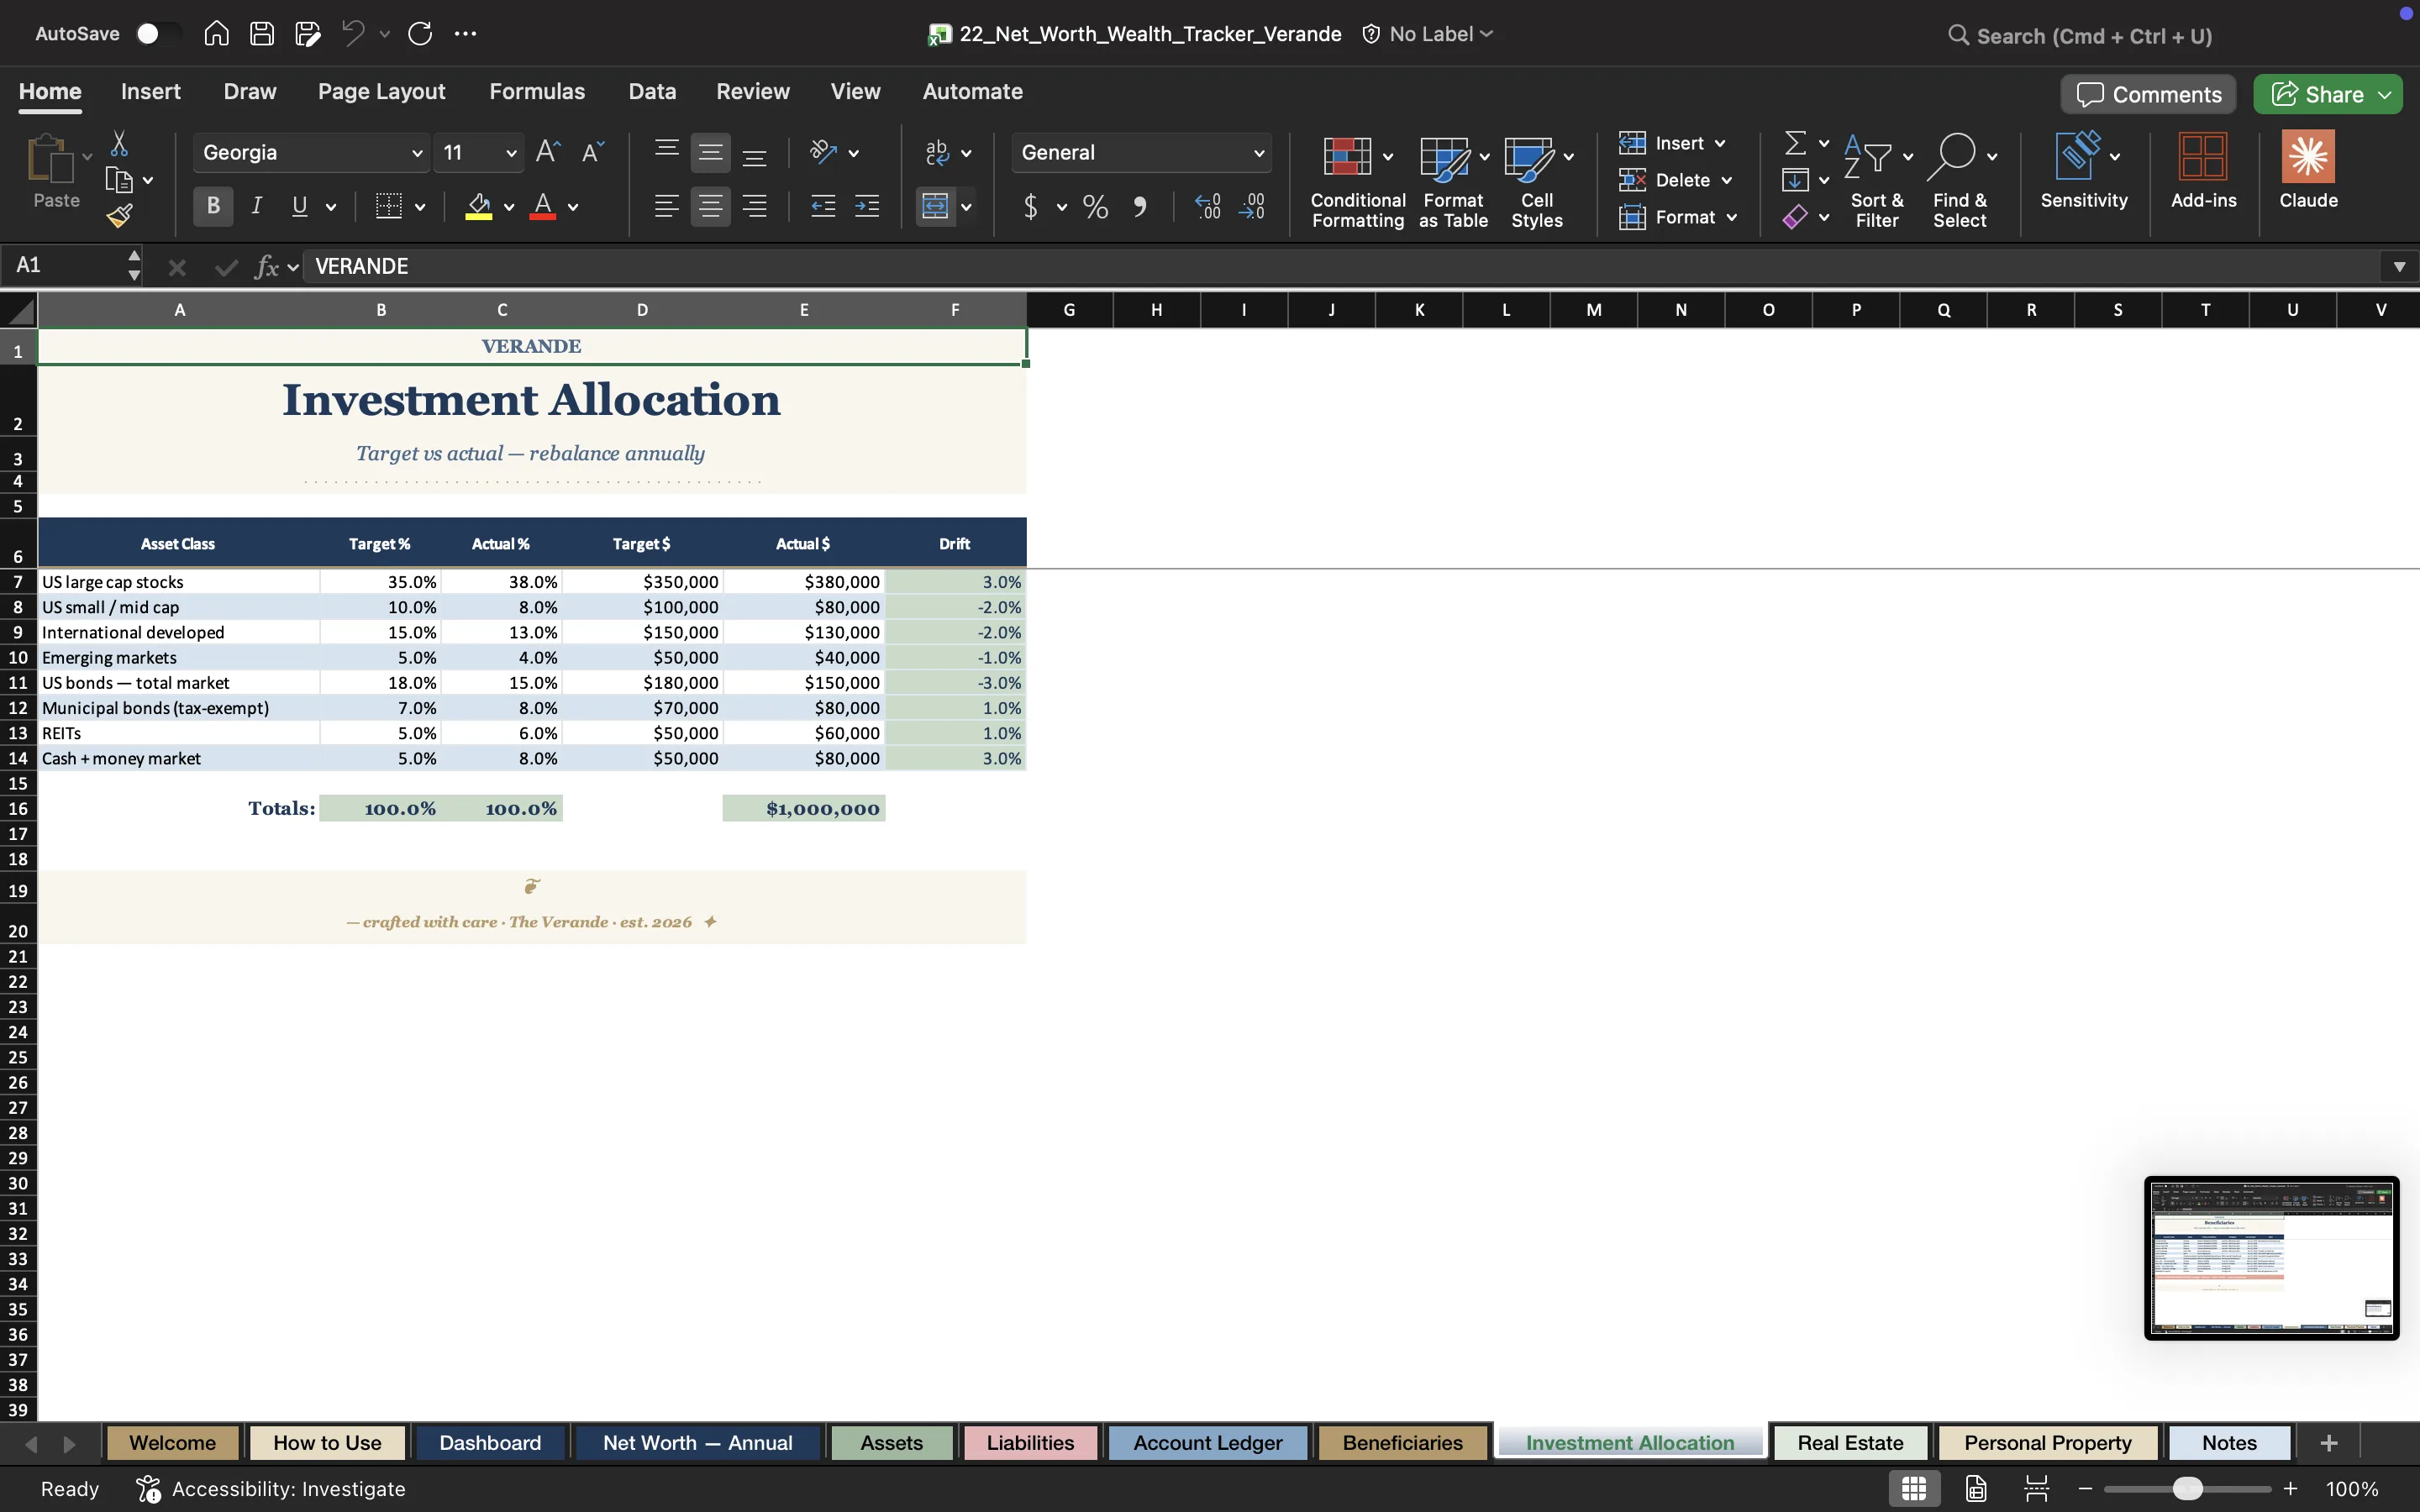The height and width of the screenshot is (1512, 2420).
Task: Click the Comments button
Action: tap(2148, 95)
